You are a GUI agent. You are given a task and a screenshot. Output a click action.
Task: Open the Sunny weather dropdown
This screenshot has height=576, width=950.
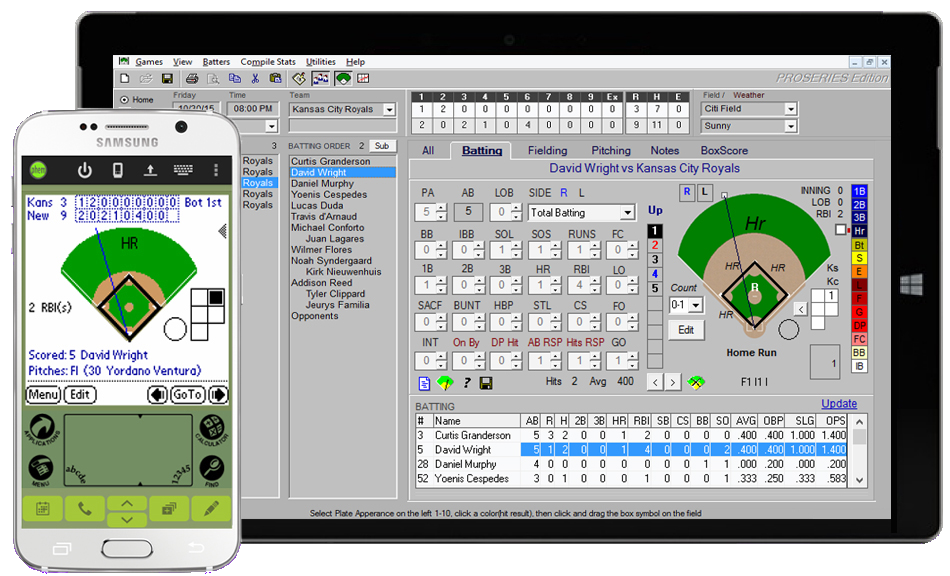click(791, 126)
